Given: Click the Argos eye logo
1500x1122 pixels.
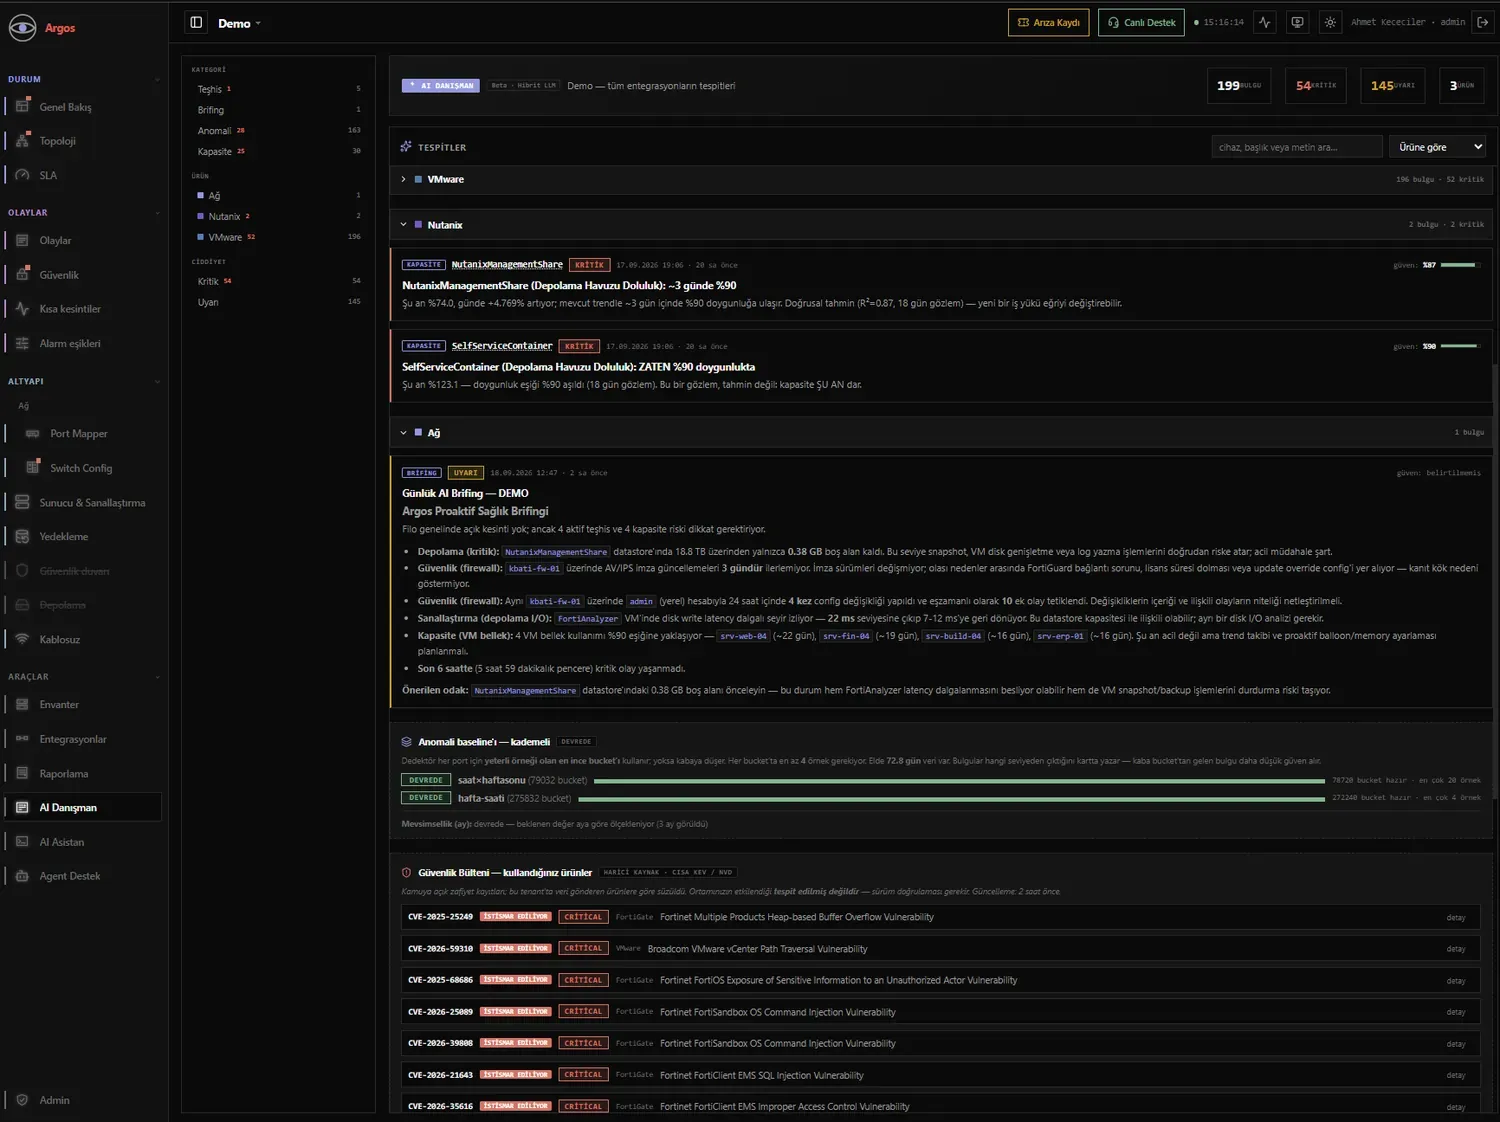Looking at the screenshot, I should tap(22, 28).
